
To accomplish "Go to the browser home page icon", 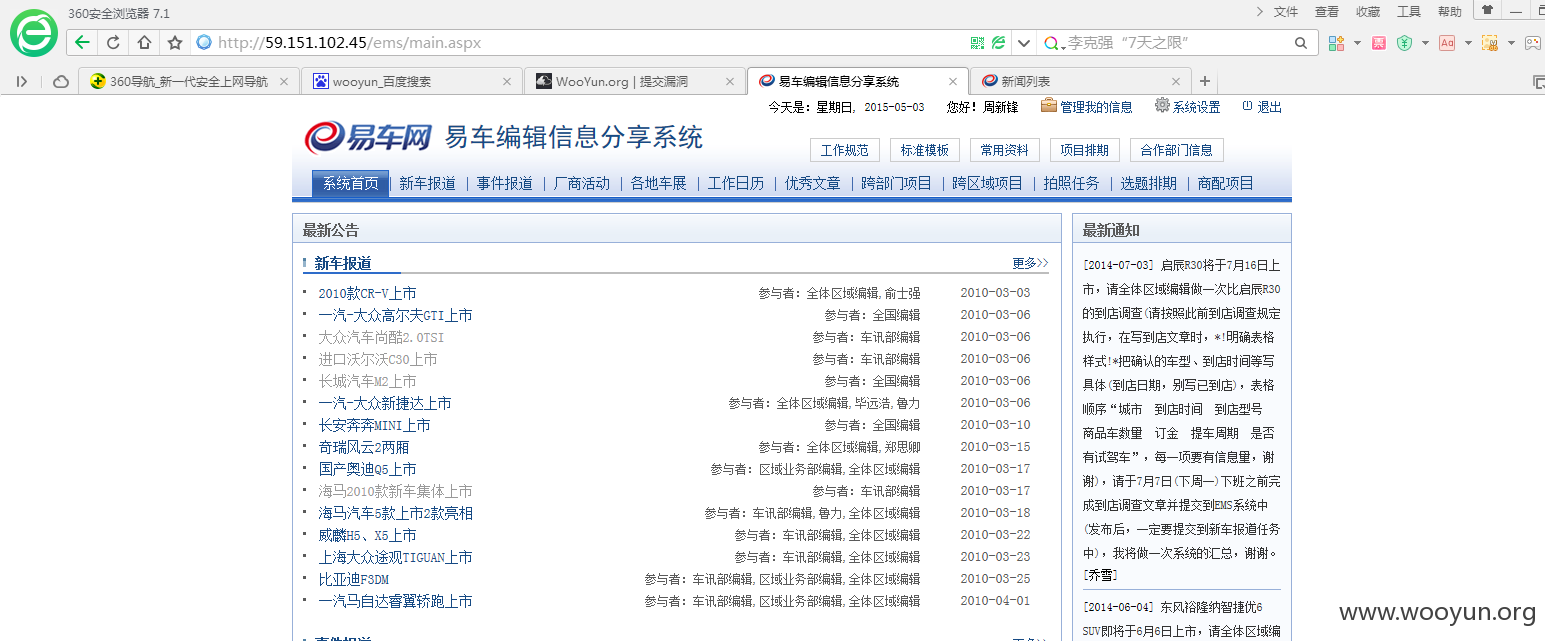I will click(144, 43).
